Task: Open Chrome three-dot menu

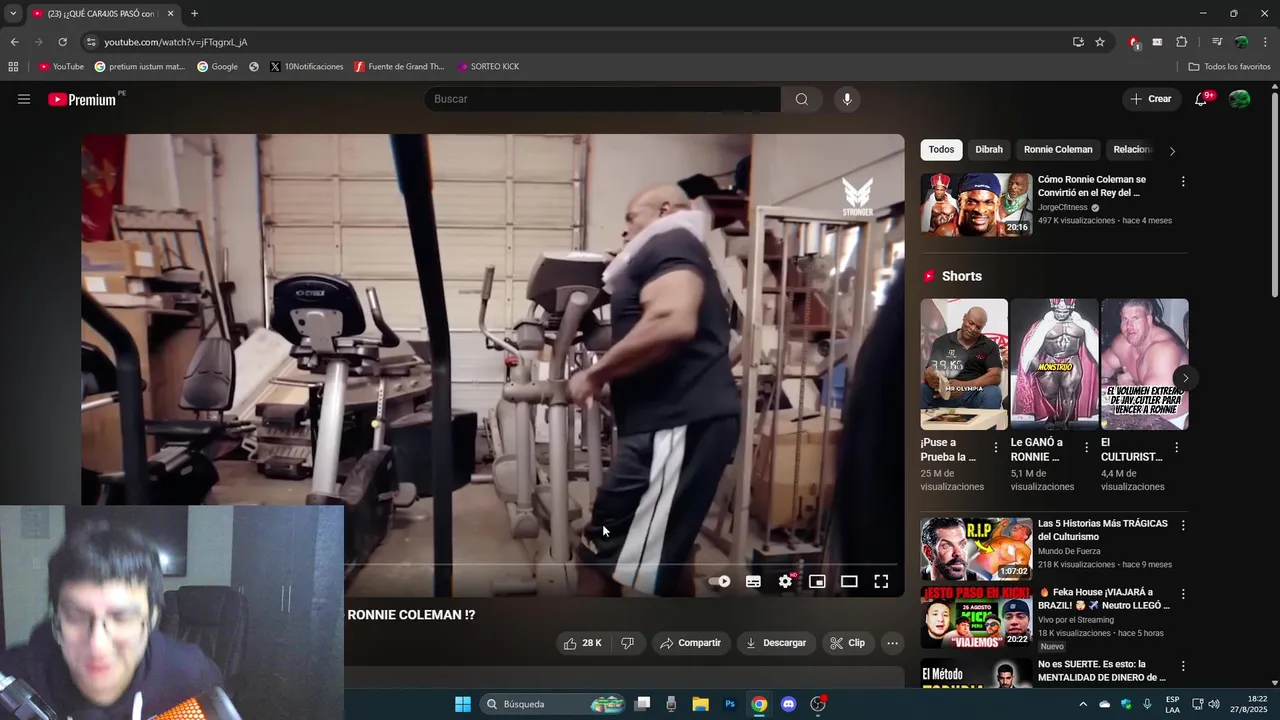Action: tap(1265, 42)
